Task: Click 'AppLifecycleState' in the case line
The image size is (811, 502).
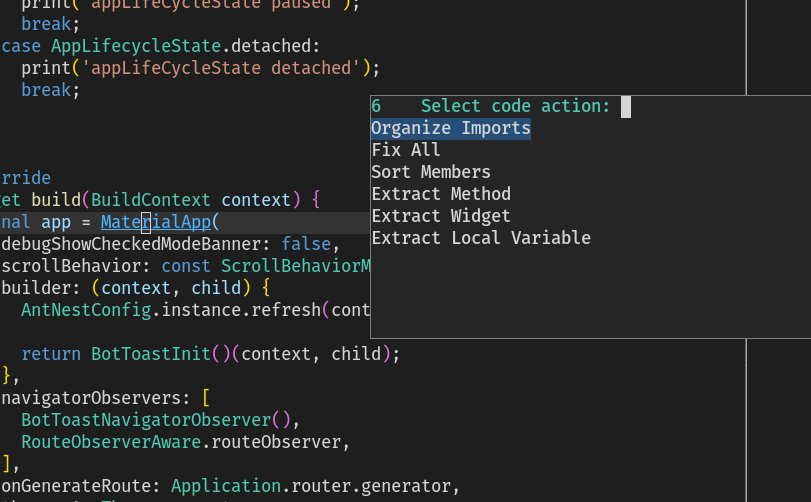Action: (x=136, y=47)
